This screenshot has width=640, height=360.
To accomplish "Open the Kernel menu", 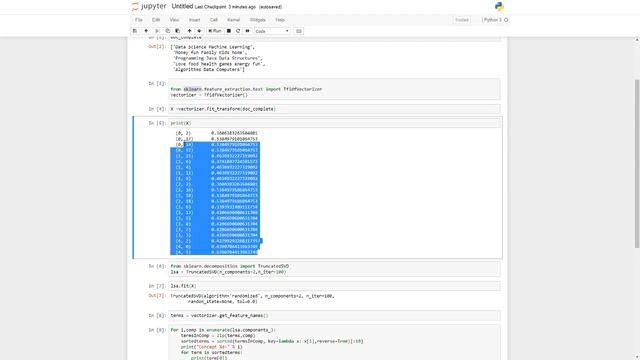I will click(x=233, y=20).
